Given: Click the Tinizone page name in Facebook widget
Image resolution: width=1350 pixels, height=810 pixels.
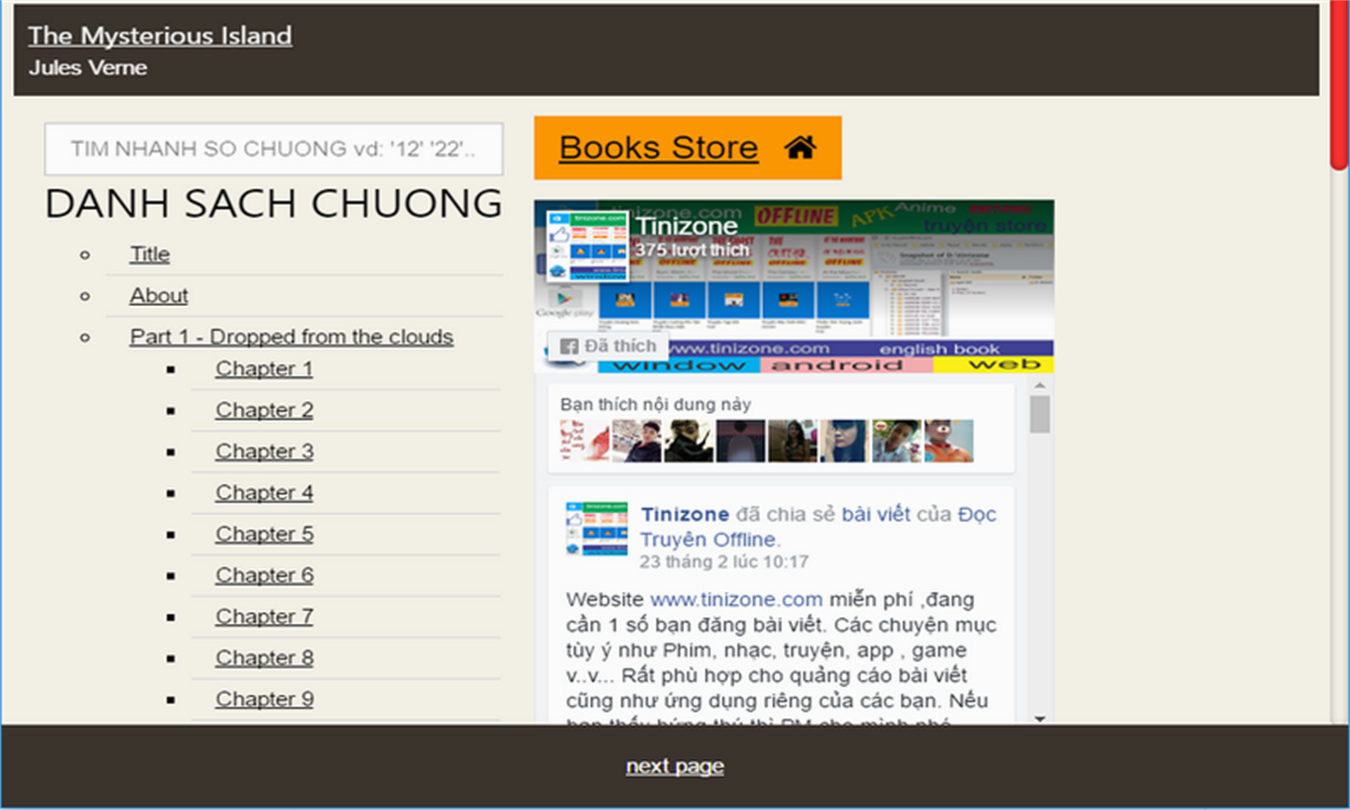Looking at the screenshot, I should (x=687, y=226).
